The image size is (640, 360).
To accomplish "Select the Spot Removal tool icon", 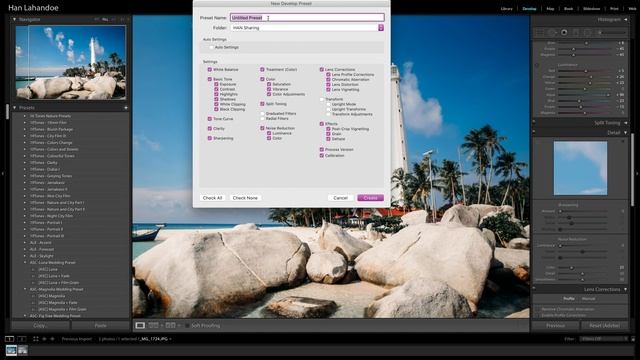I will click(x=552, y=32).
